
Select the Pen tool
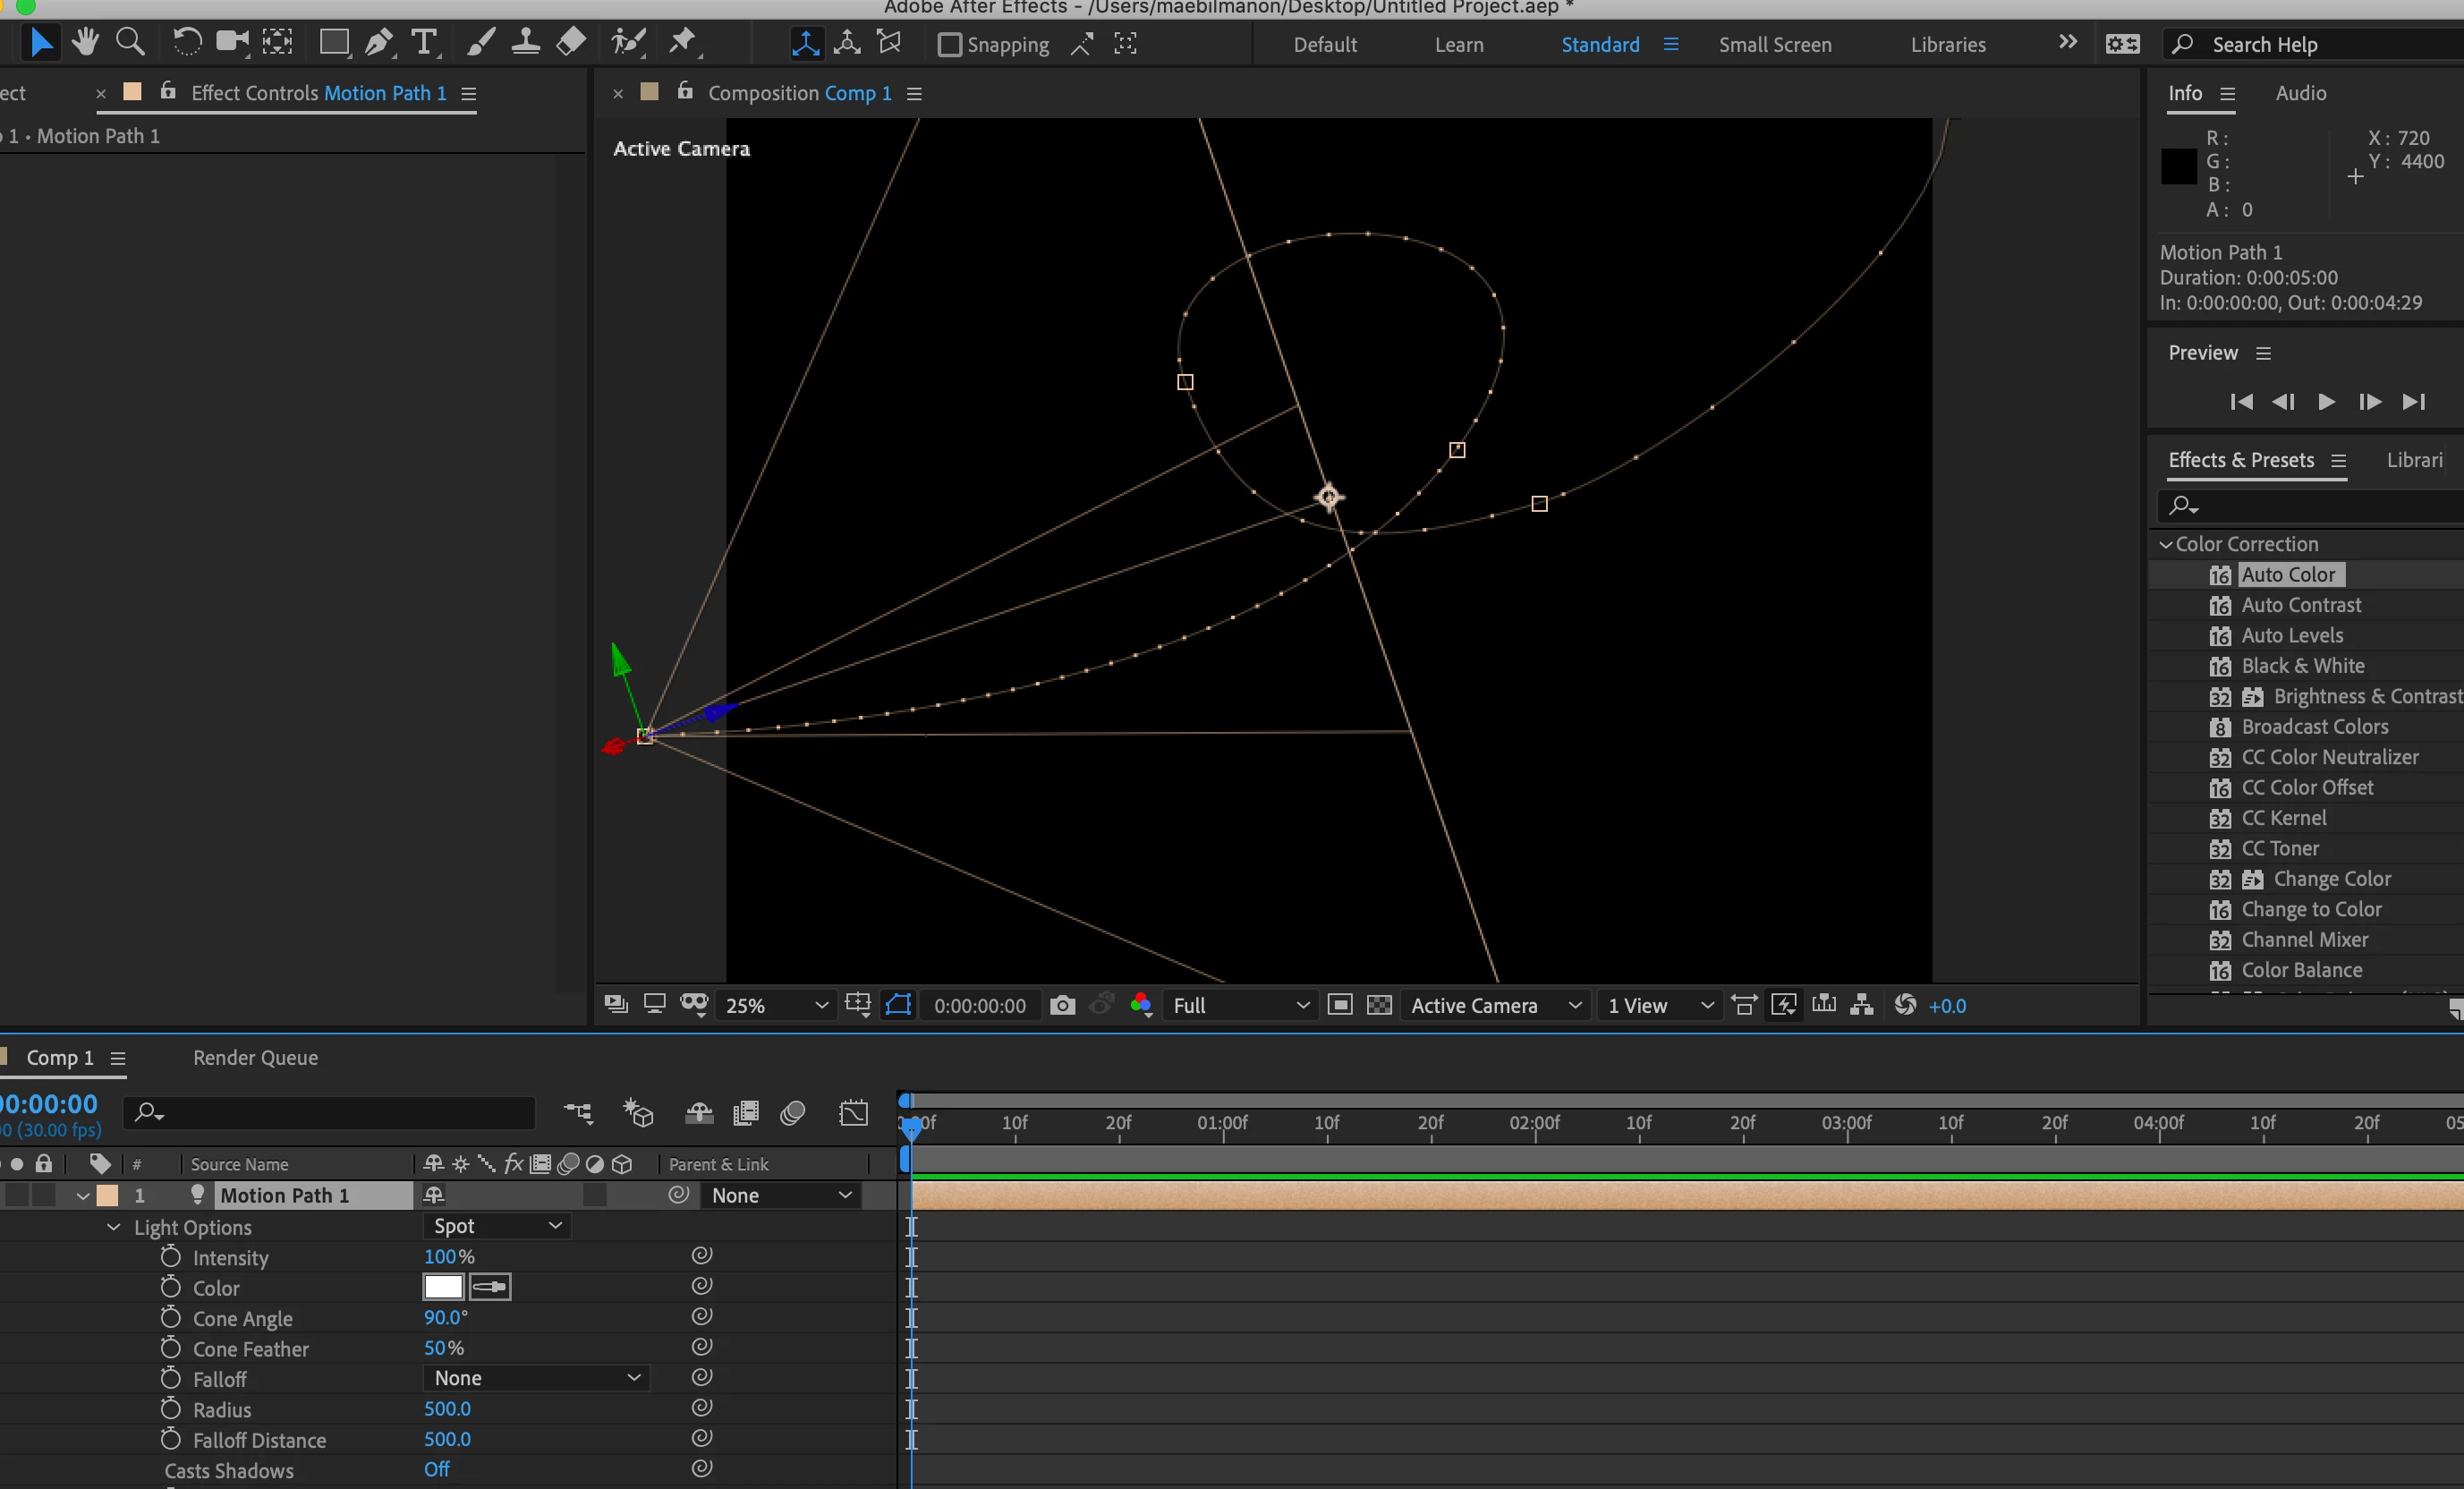378,42
